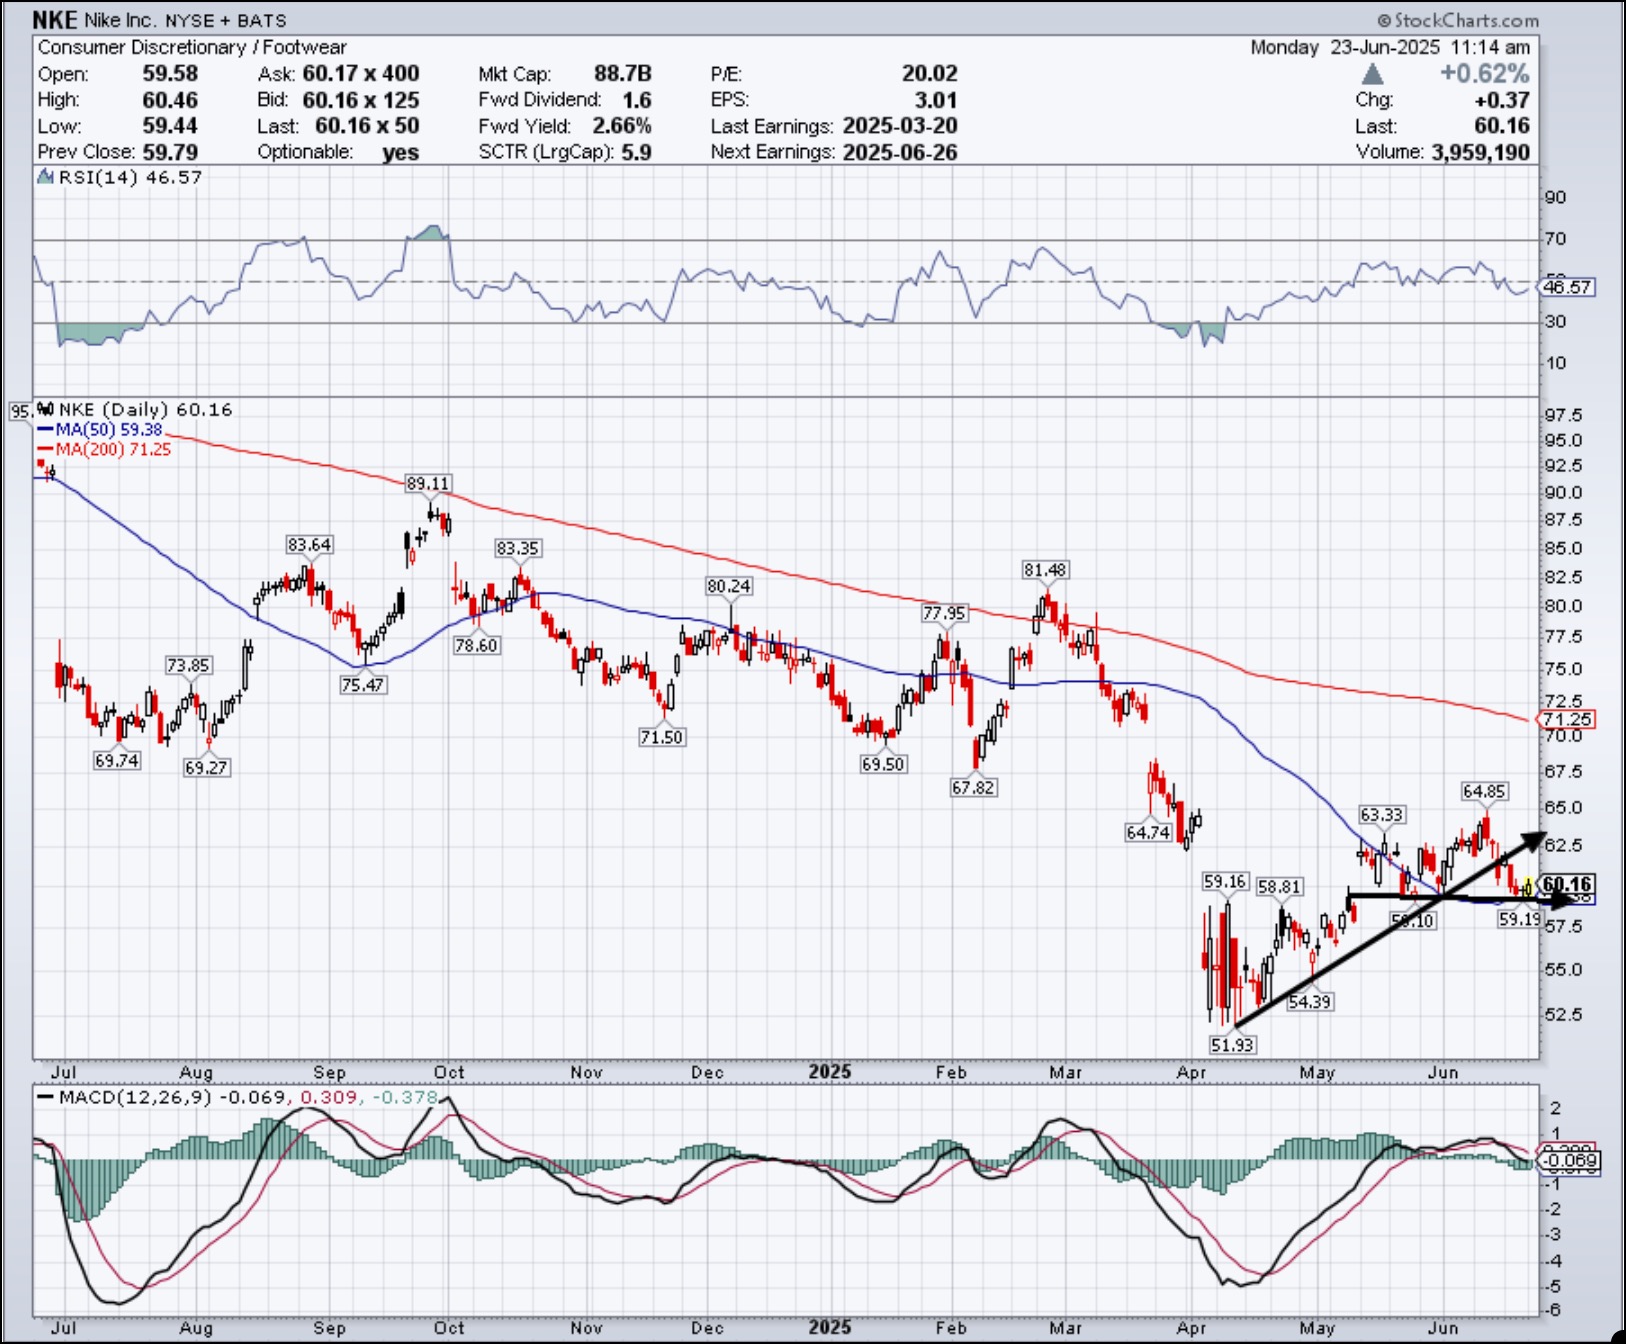
Task: Click the bold 2025 label under price chart
Action: (830, 1072)
